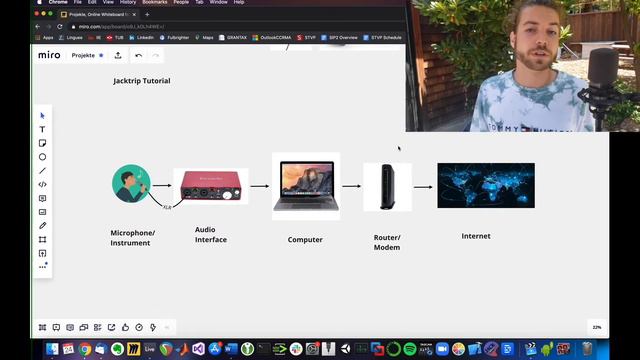This screenshot has height=360, width=640.
Task: Select the cursor tool in Miro's toolbar
Action: 42,116
